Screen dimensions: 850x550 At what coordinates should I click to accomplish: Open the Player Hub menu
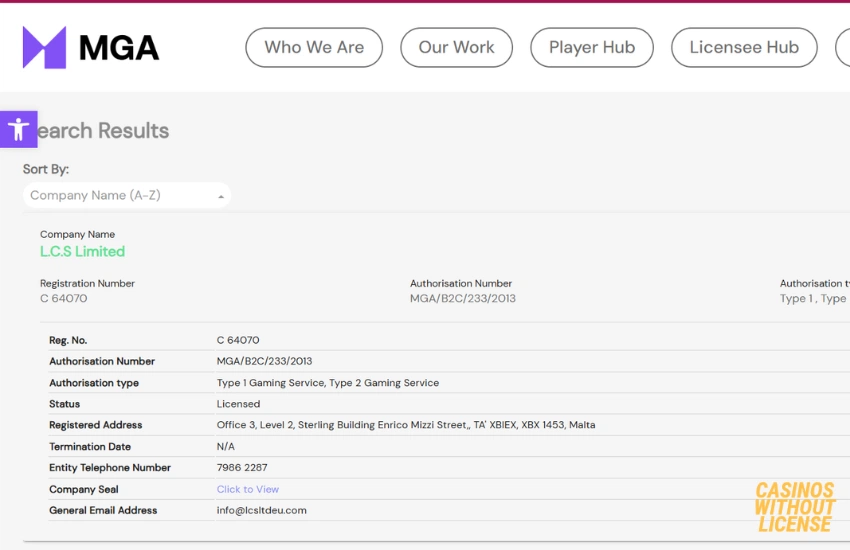[x=592, y=48]
